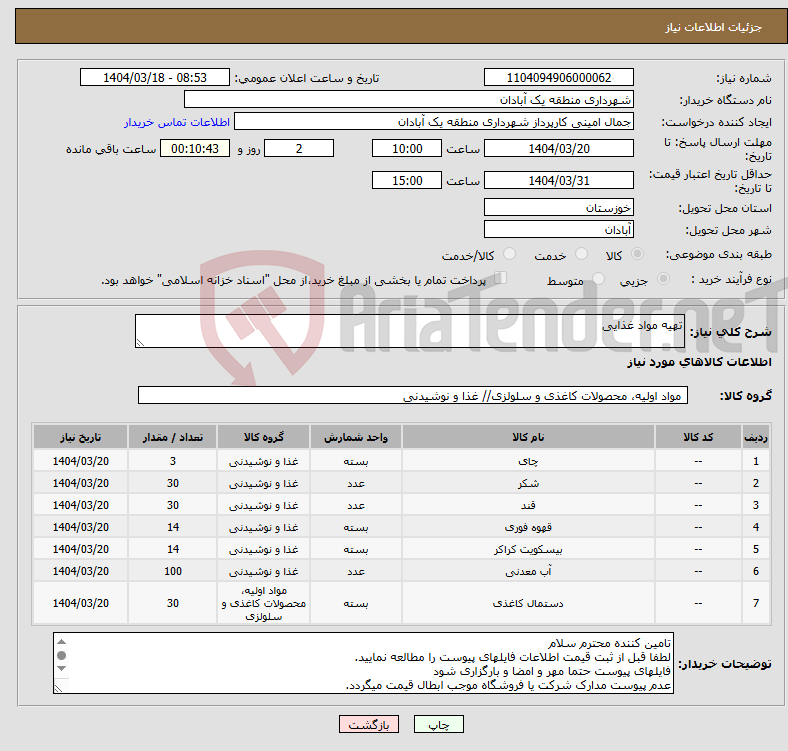This screenshot has height=751, width=788.
Task: Click the دستمال کاغذی item name cell
Action: [x=528, y=603]
